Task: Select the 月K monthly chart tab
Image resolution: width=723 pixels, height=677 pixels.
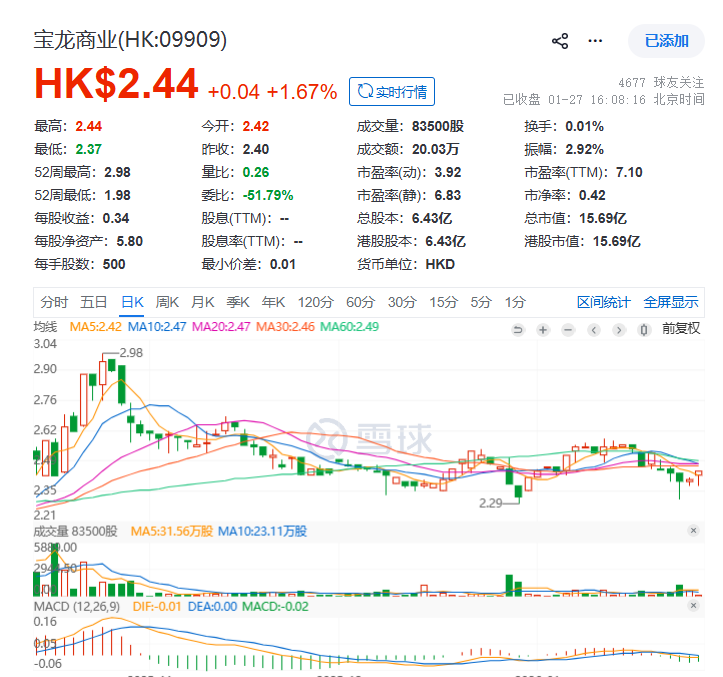Action: tap(203, 302)
